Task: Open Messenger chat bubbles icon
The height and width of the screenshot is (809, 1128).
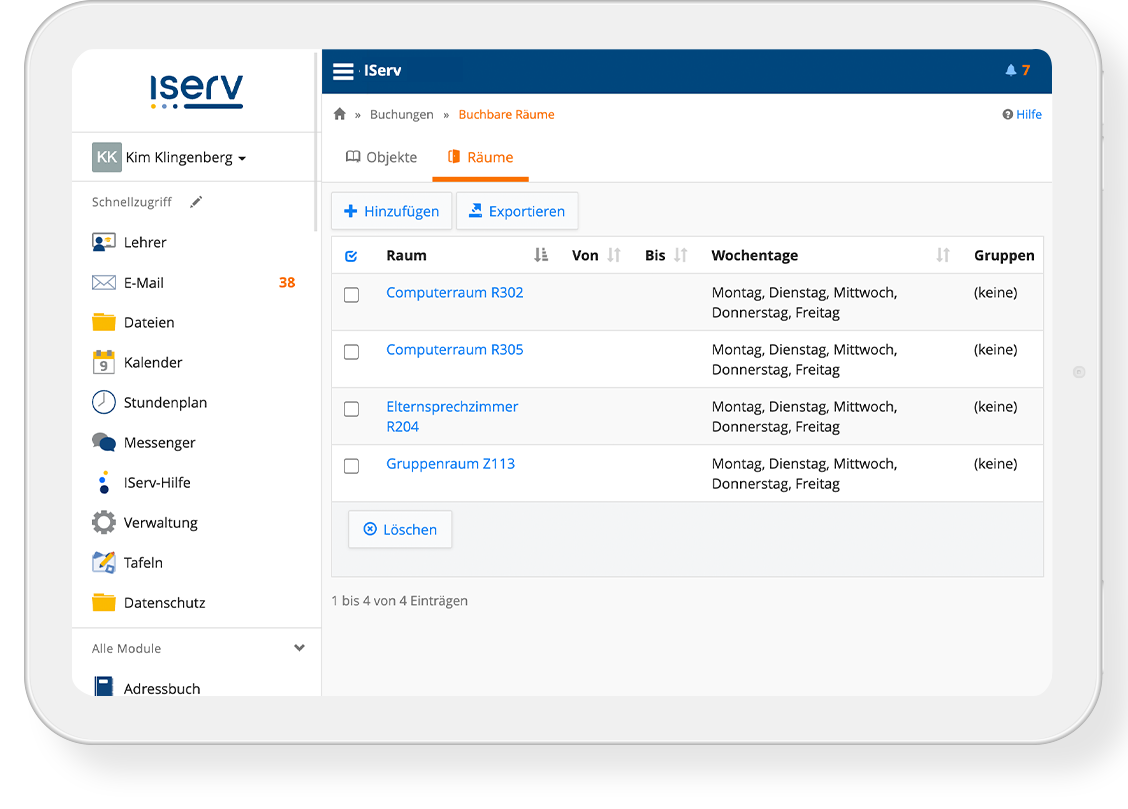Action: (104, 442)
